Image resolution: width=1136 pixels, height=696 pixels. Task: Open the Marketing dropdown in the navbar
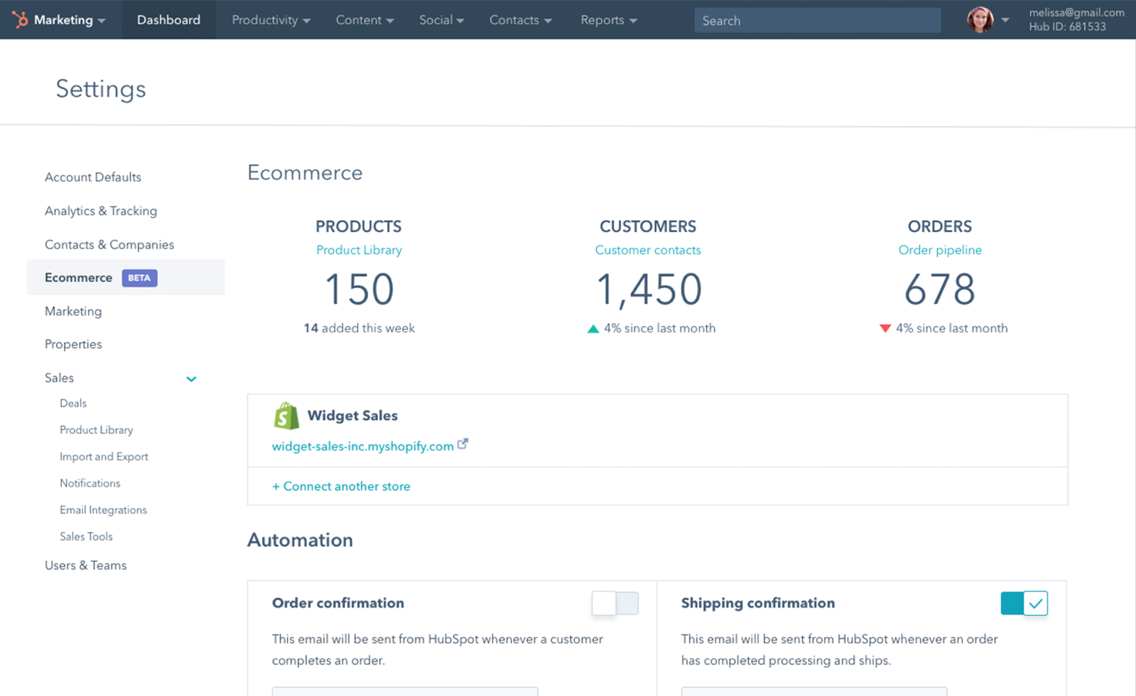tap(60, 19)
